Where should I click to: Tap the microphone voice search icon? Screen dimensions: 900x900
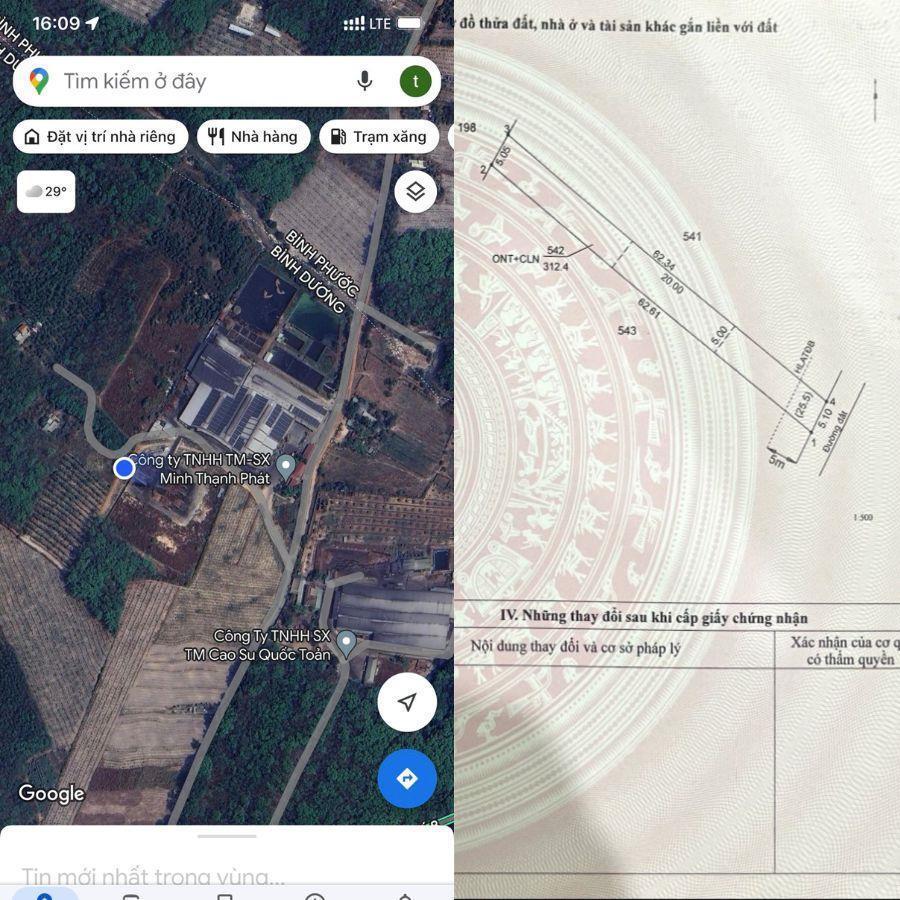pos(365,81)
